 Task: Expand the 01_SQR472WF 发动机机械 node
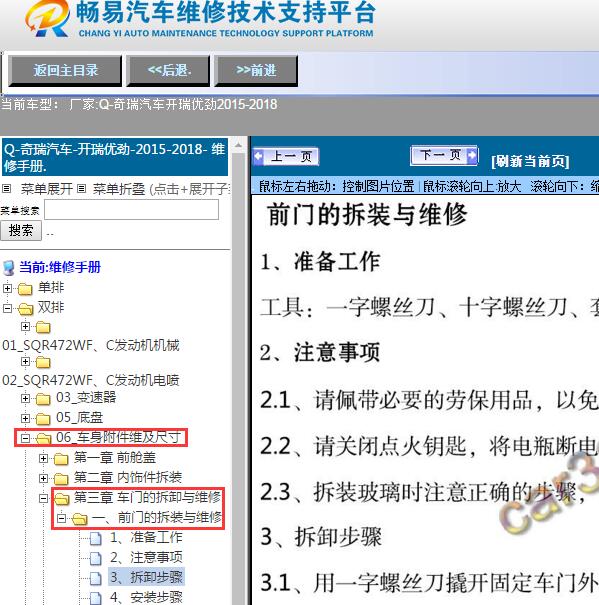coord(25,327)
